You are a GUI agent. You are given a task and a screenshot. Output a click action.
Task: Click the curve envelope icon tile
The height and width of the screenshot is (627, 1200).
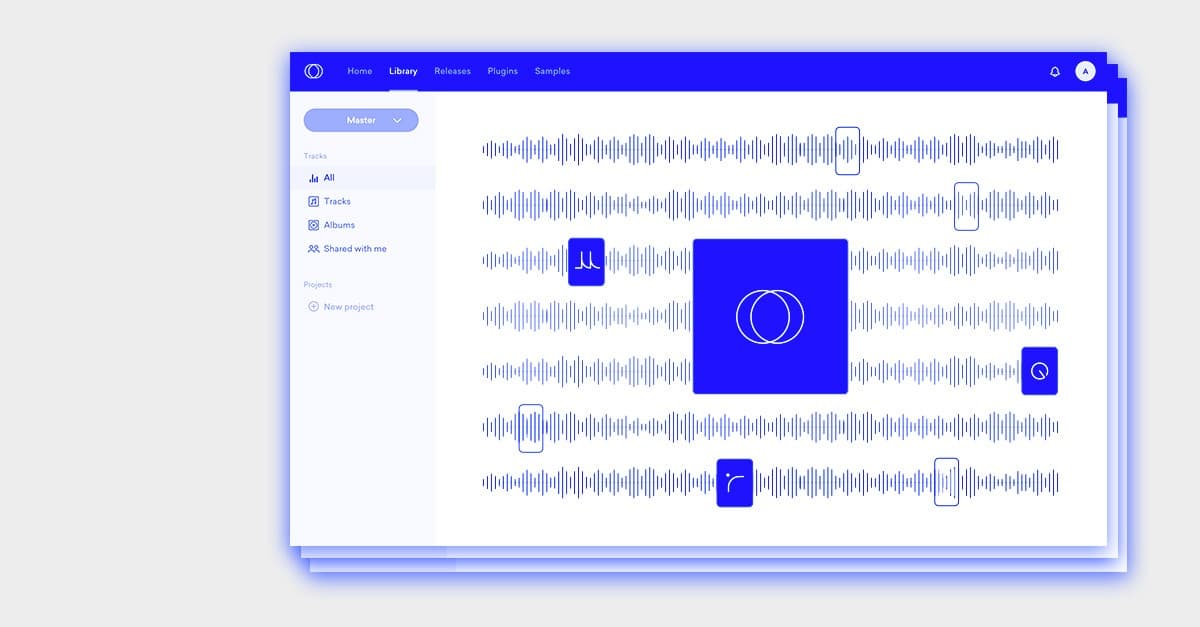click(734, 483)
